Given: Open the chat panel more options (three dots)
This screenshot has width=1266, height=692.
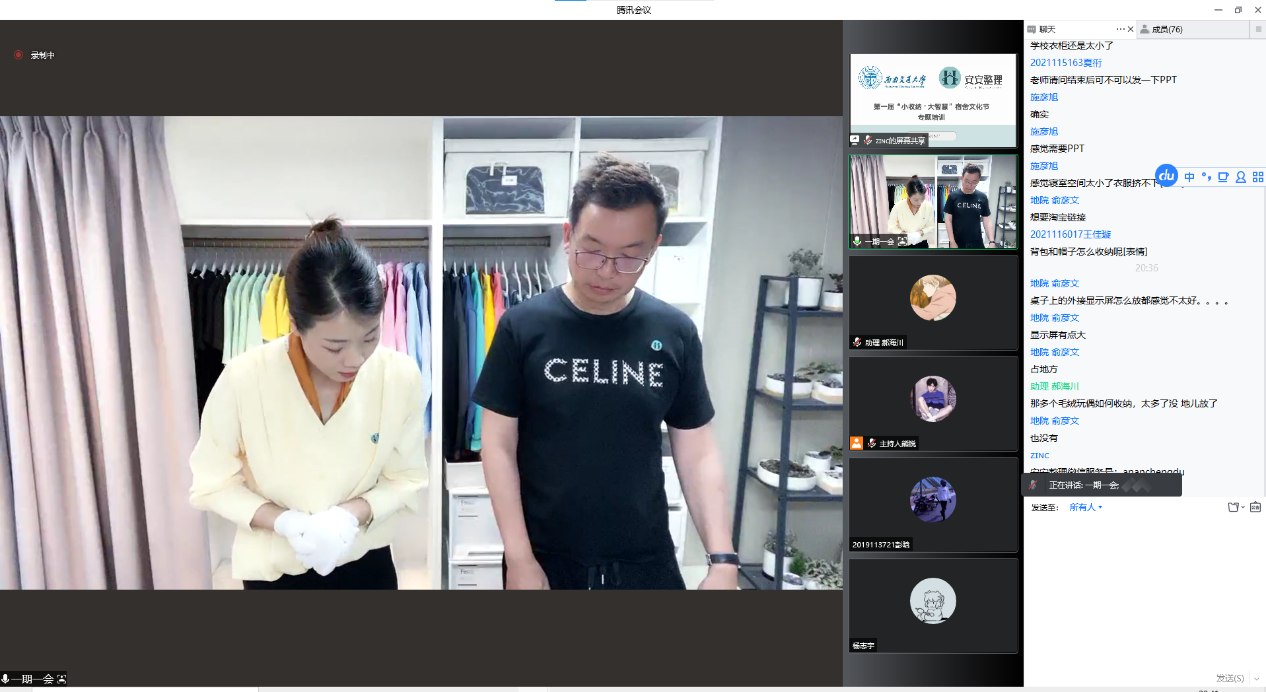Looking at the screenshot, I should click(1121, 30).
